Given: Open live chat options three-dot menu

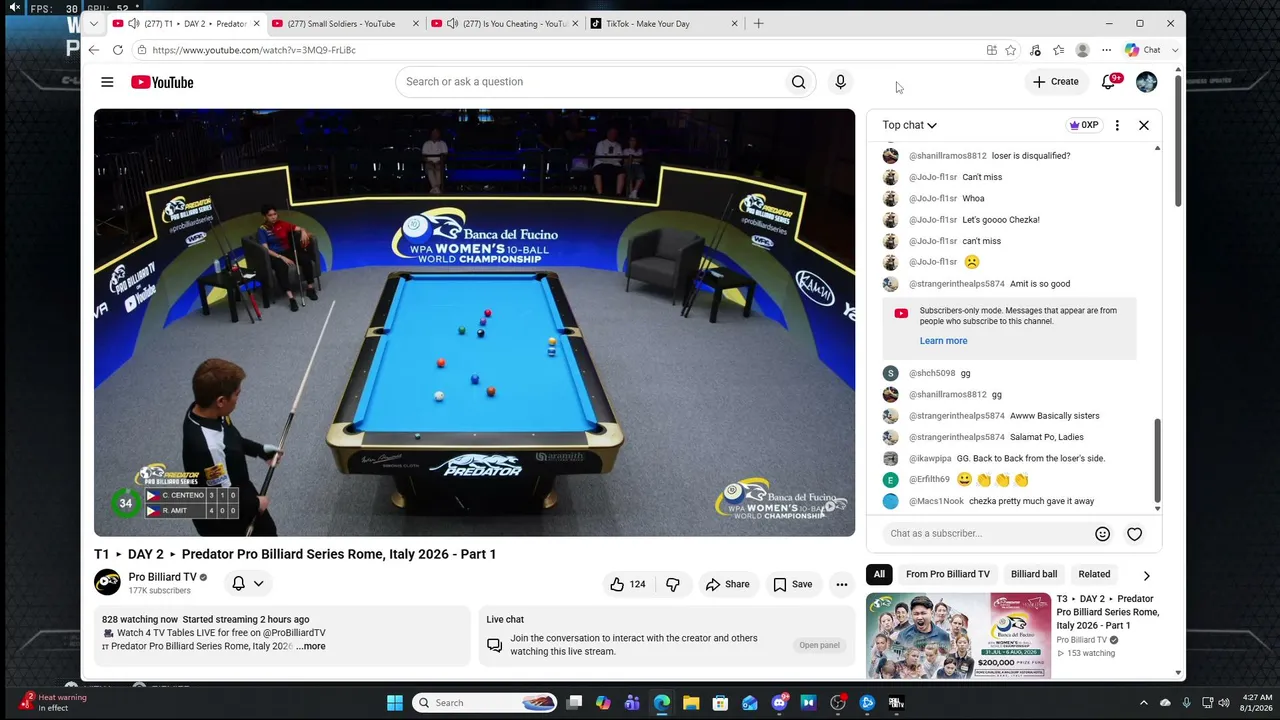Looking at the screenshot, I should (x=1117, y=125).
